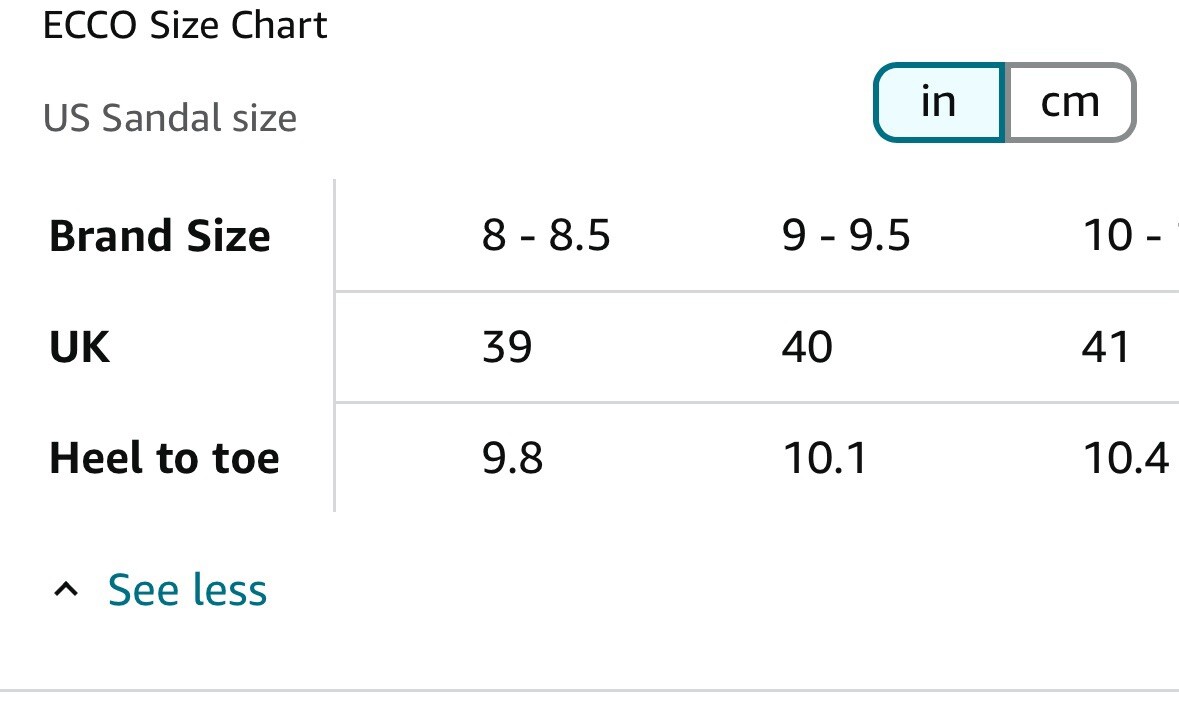The image size is (1179, 712).
Task: Click heel to toe 10.1 value
Action: [825, 458]
